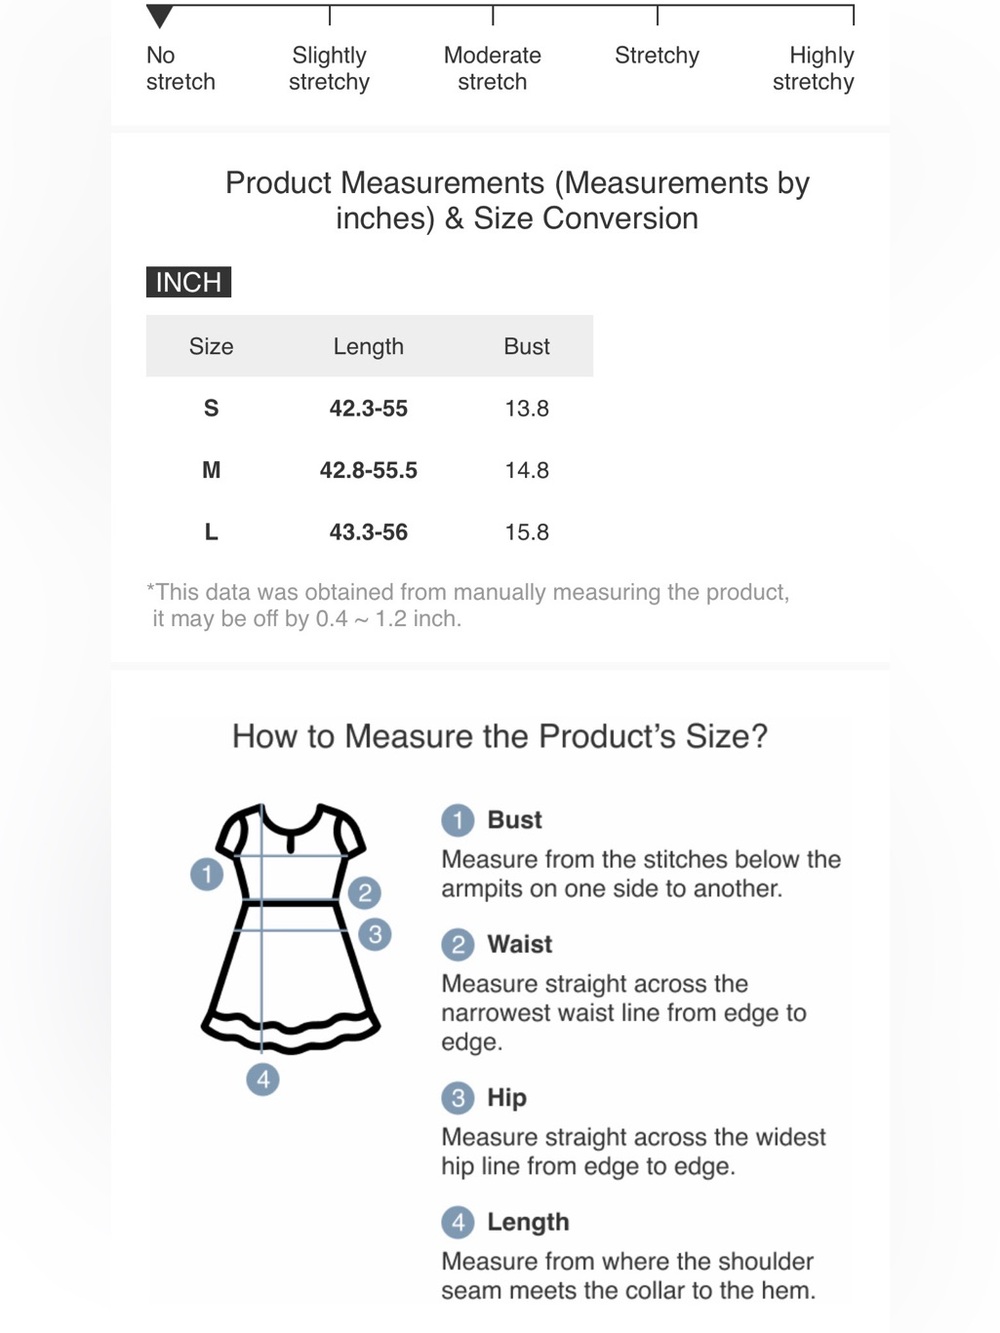The width and height of the screenshot is (1000, 1333).
Task: Select the size S row
Action: pos(369,408)
